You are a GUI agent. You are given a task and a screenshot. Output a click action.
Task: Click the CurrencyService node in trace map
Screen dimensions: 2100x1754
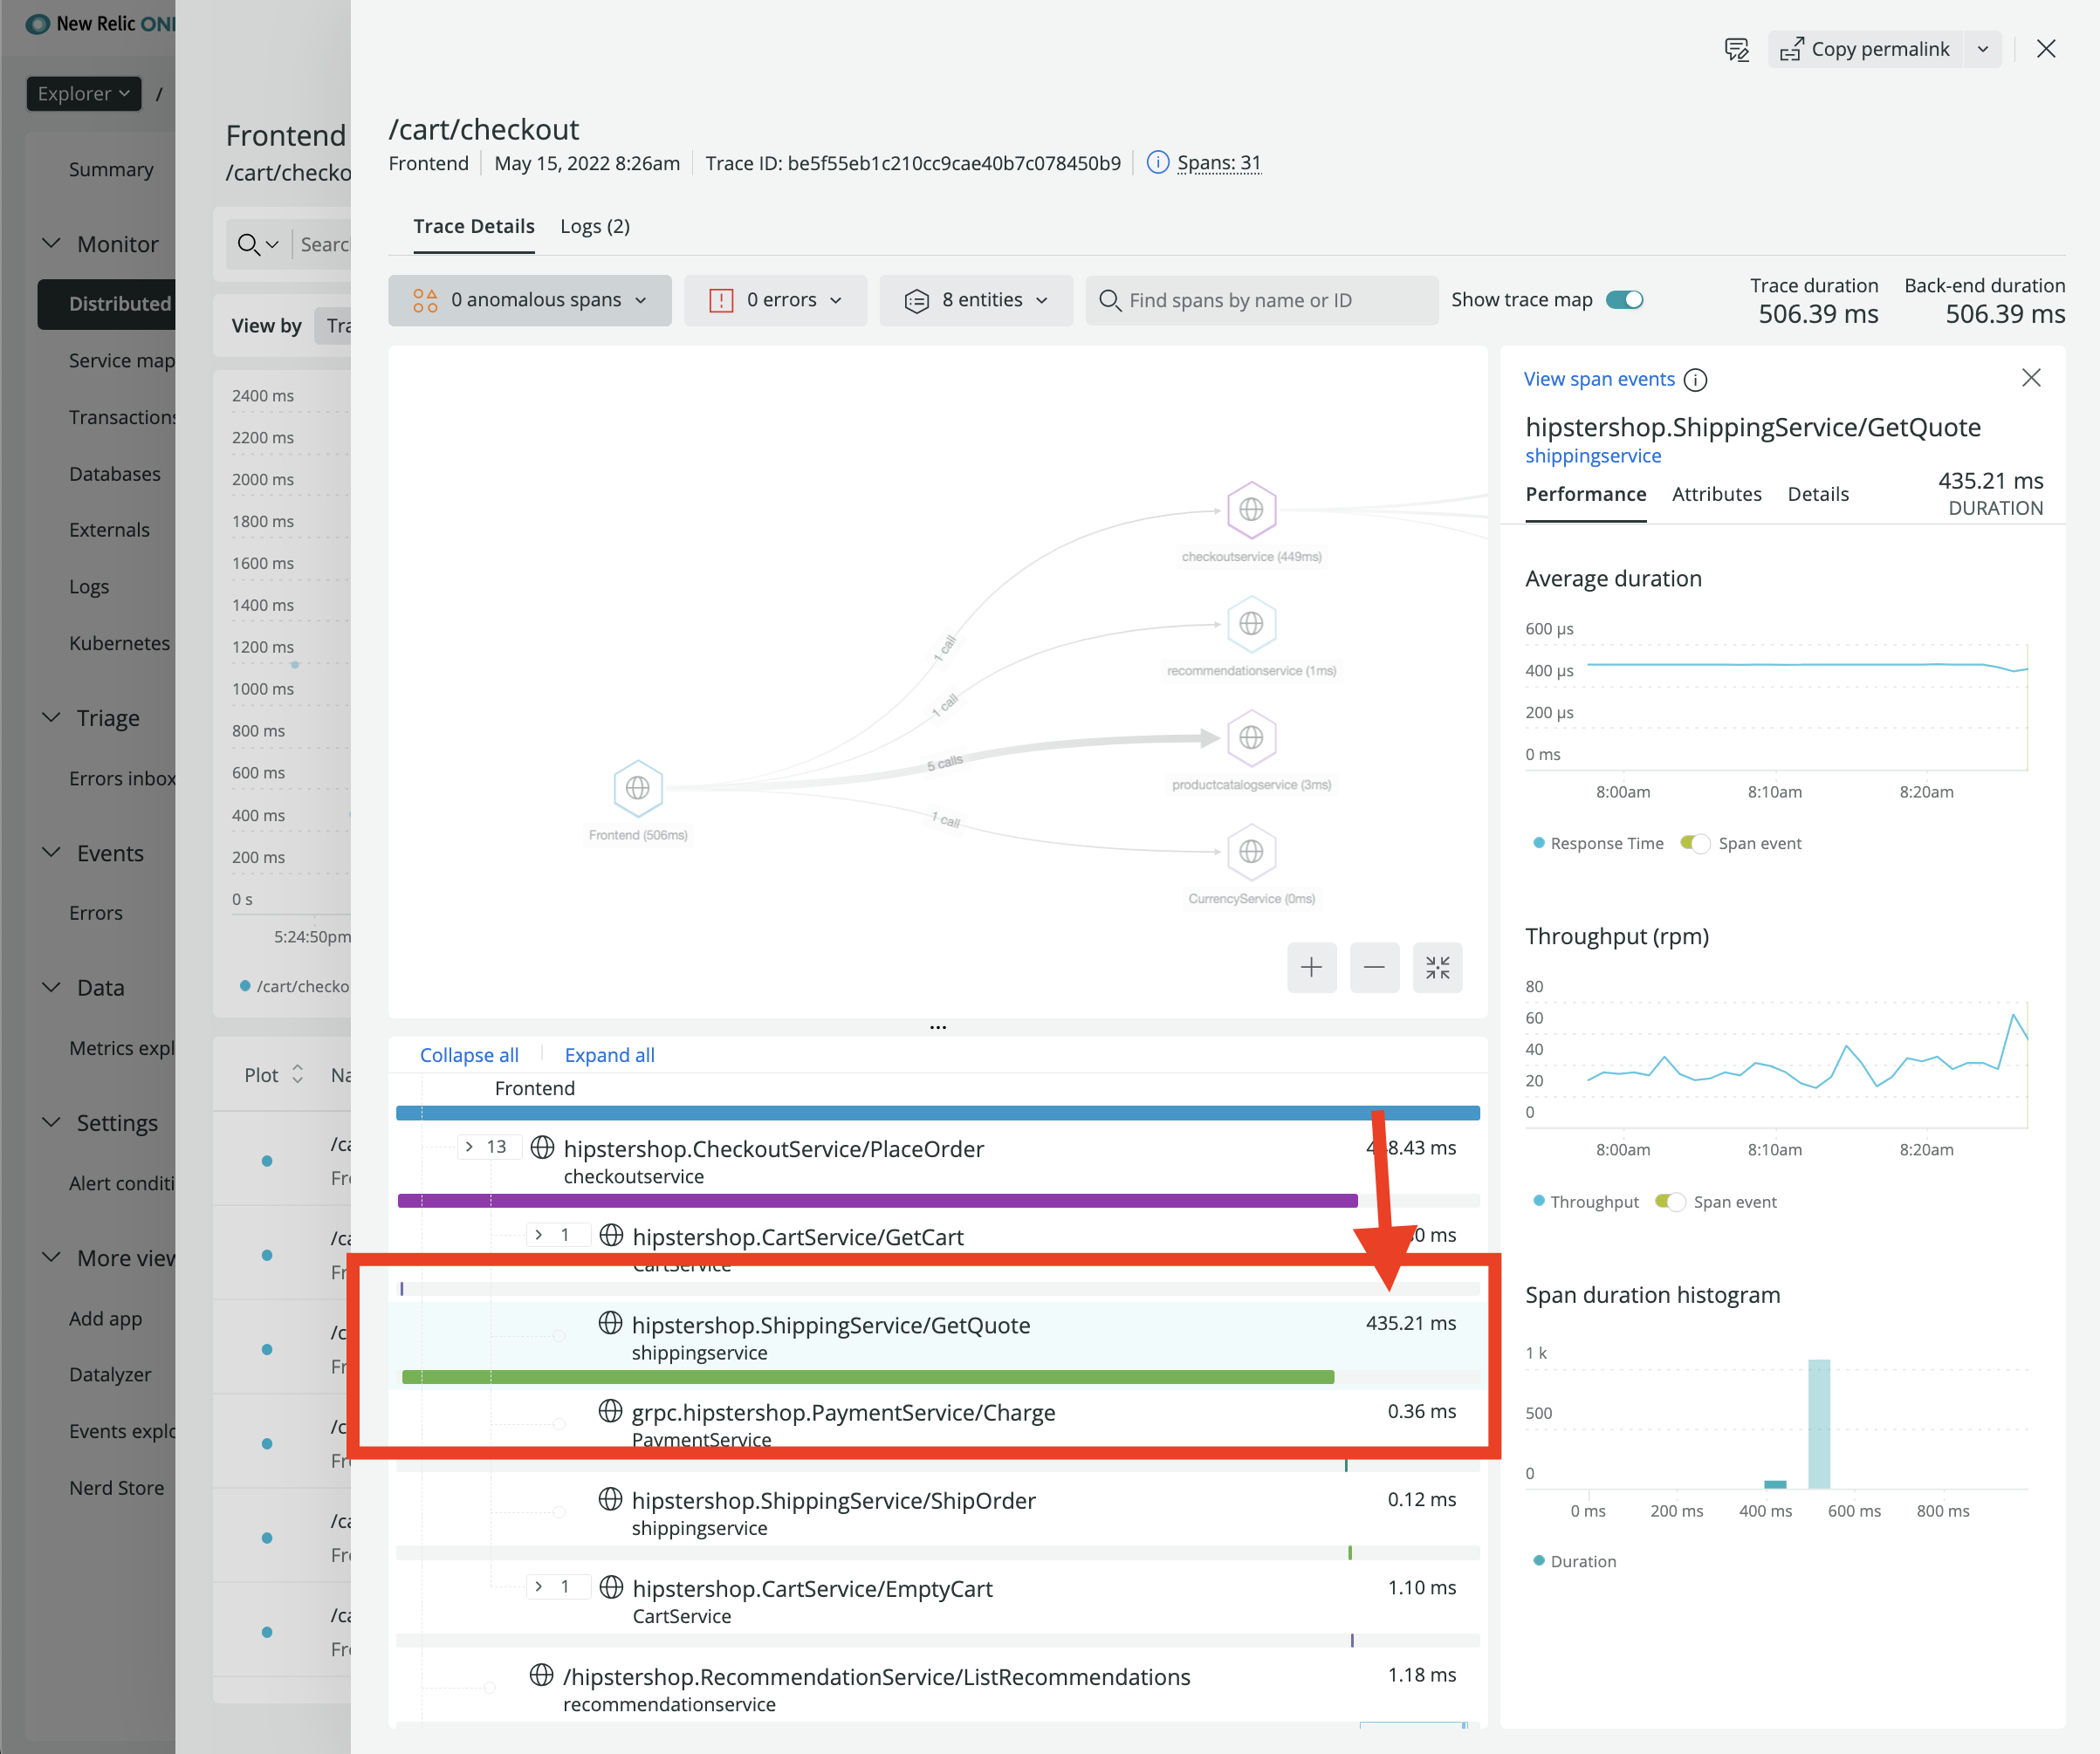(x=1251, y=852)
